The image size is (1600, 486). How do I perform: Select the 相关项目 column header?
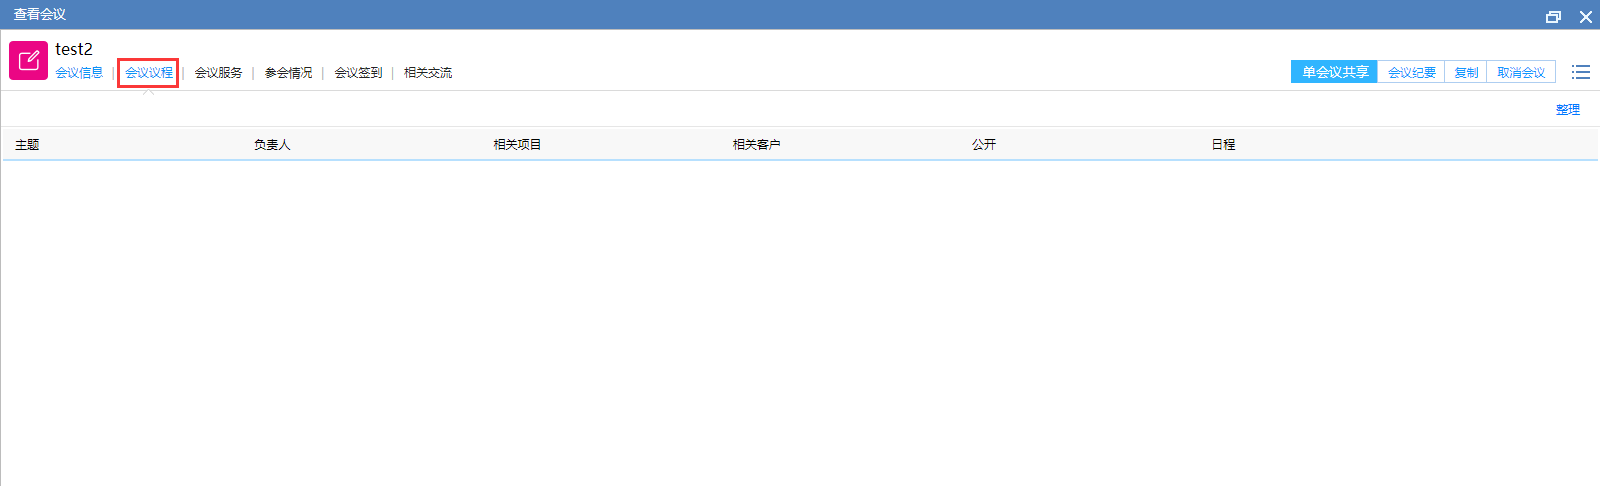click(517, 145)
